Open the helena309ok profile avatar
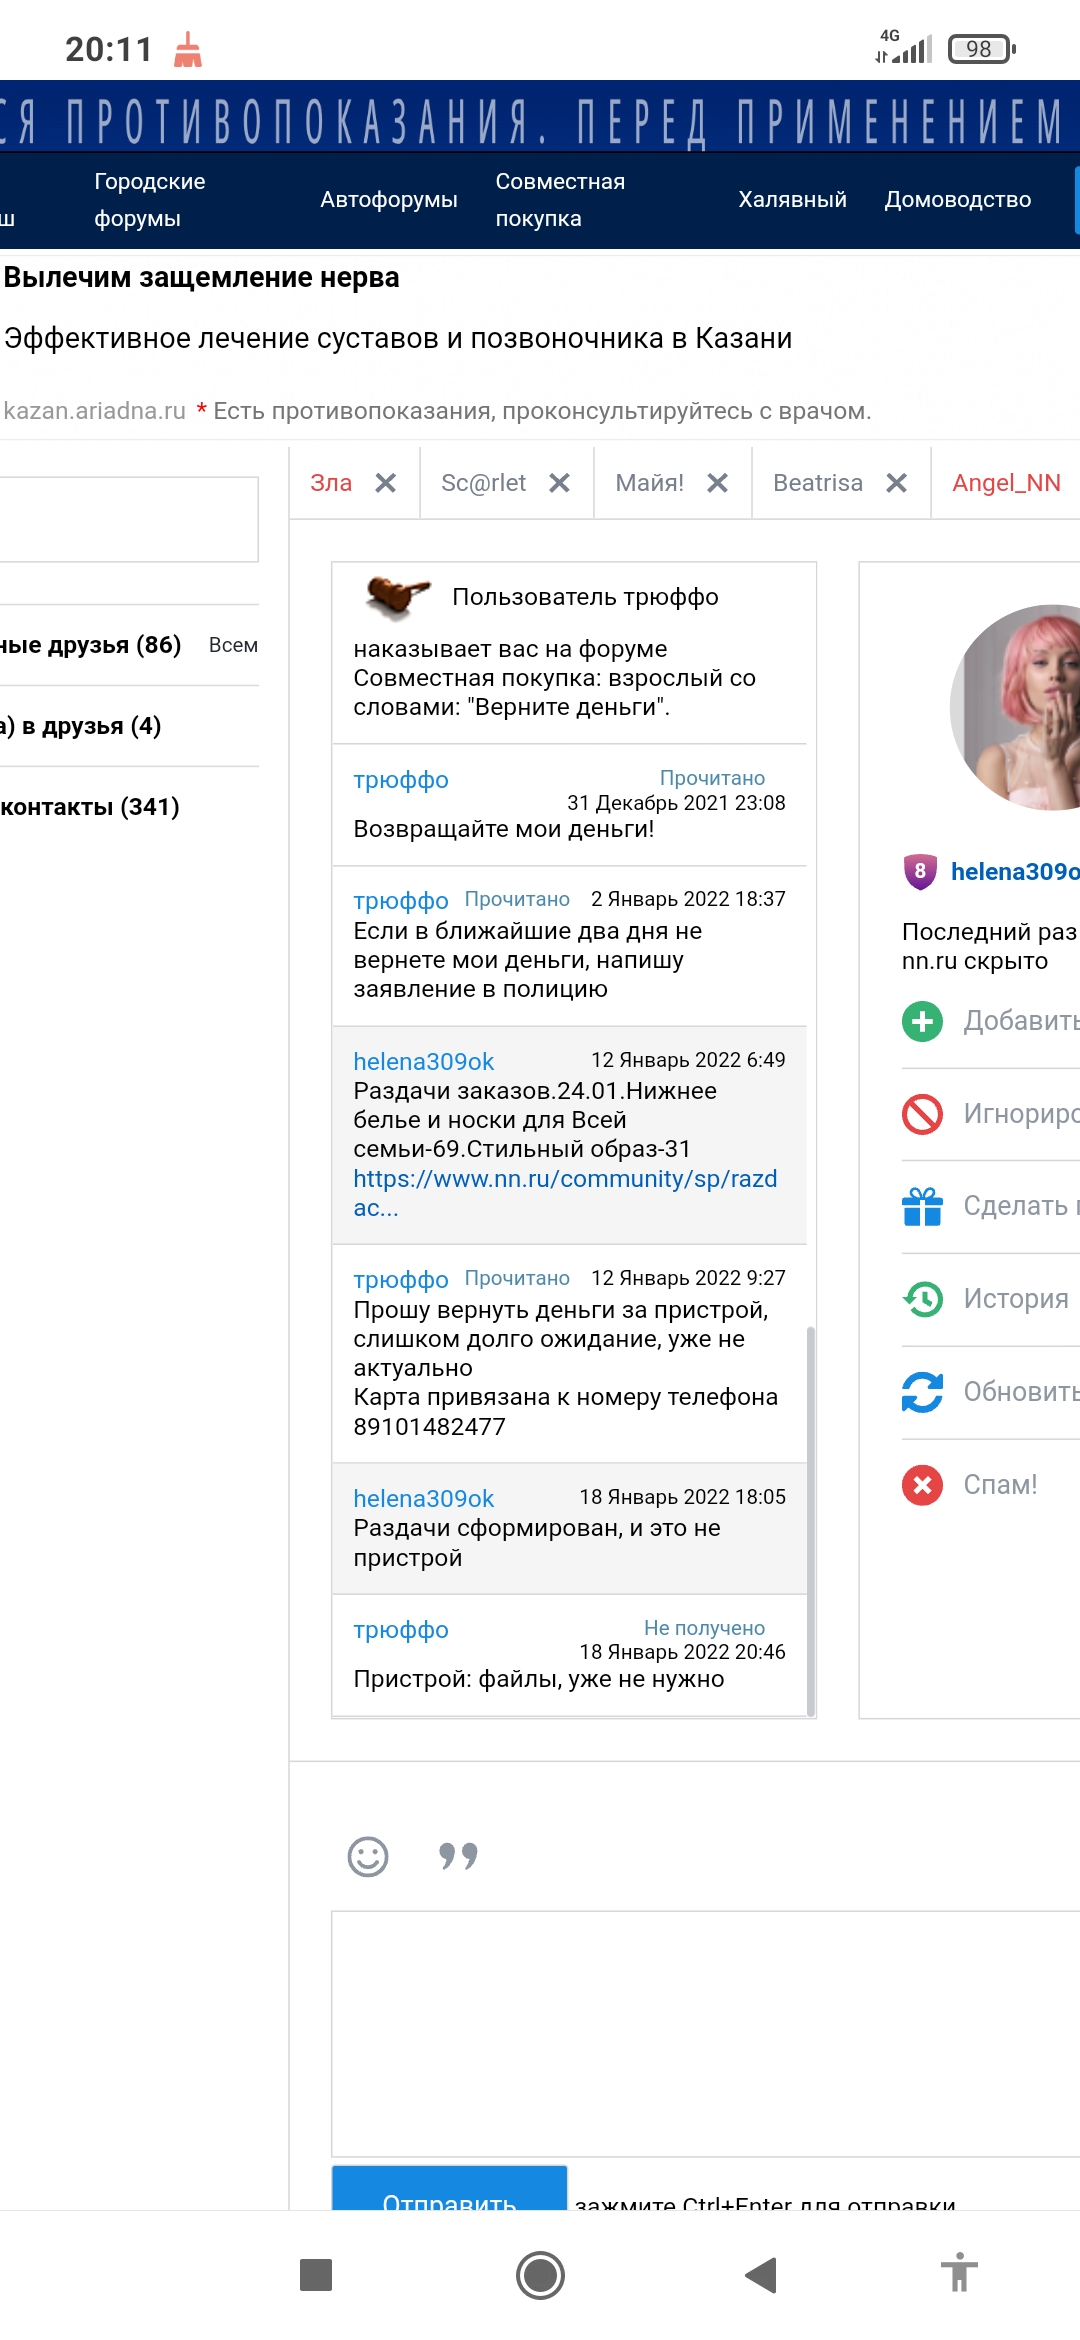This screenshot has width=1080, height=2340. pyautogui.click(x=1015, y=708)
